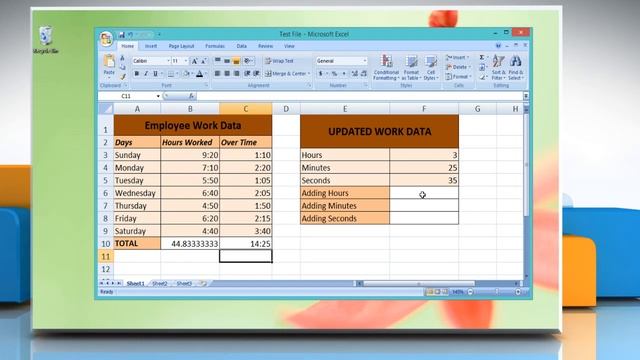
Task: Toggle the highlighted Bottom Align button
Action: point(236,61)
